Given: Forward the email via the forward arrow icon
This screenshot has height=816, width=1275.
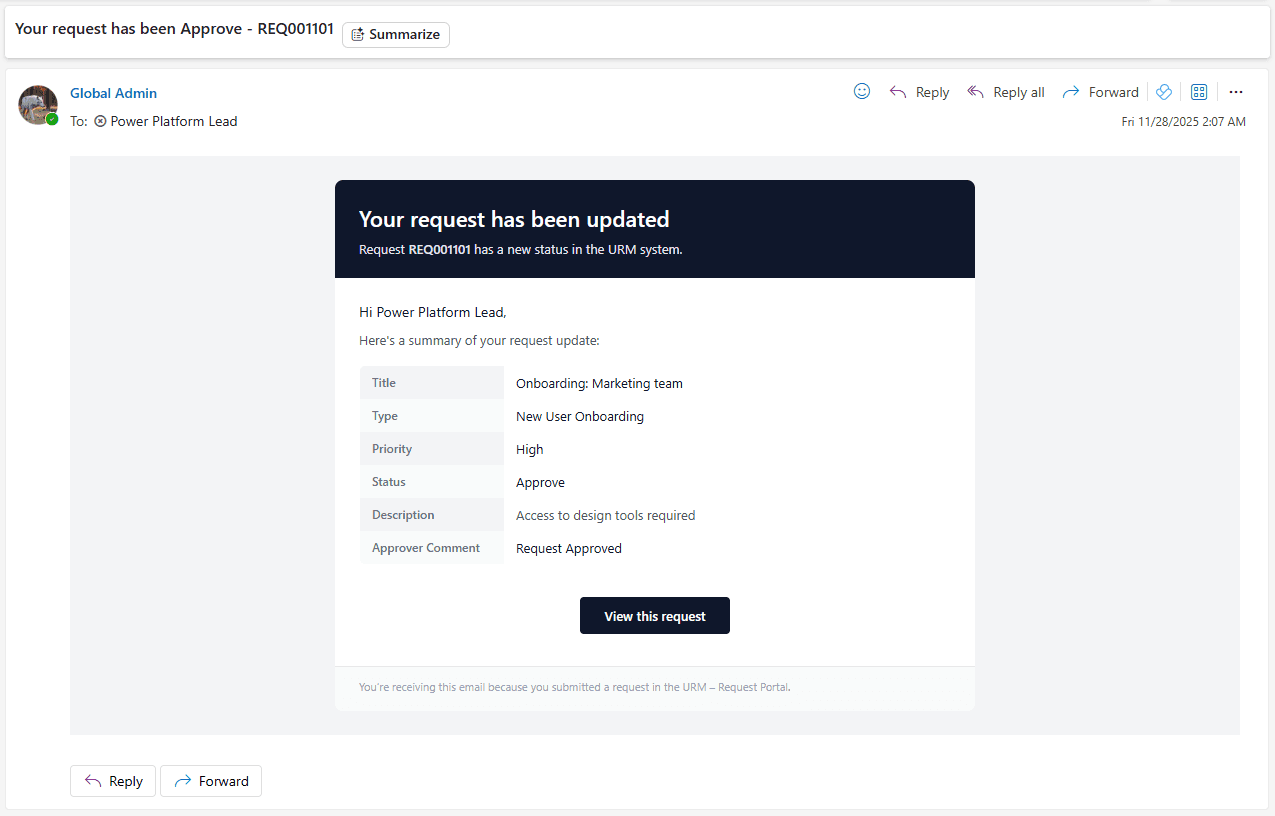Looking at the screenshot, I should [1069, 91].
